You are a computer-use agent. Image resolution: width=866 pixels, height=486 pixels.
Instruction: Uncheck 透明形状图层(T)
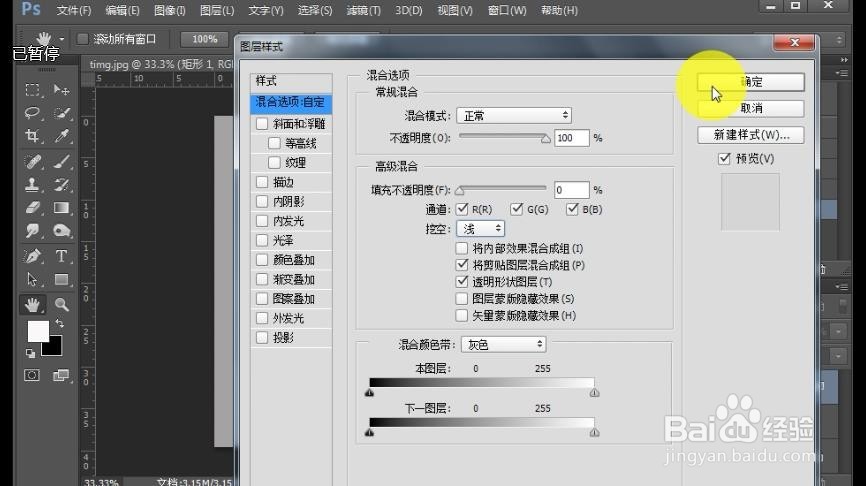coord(462,281)
